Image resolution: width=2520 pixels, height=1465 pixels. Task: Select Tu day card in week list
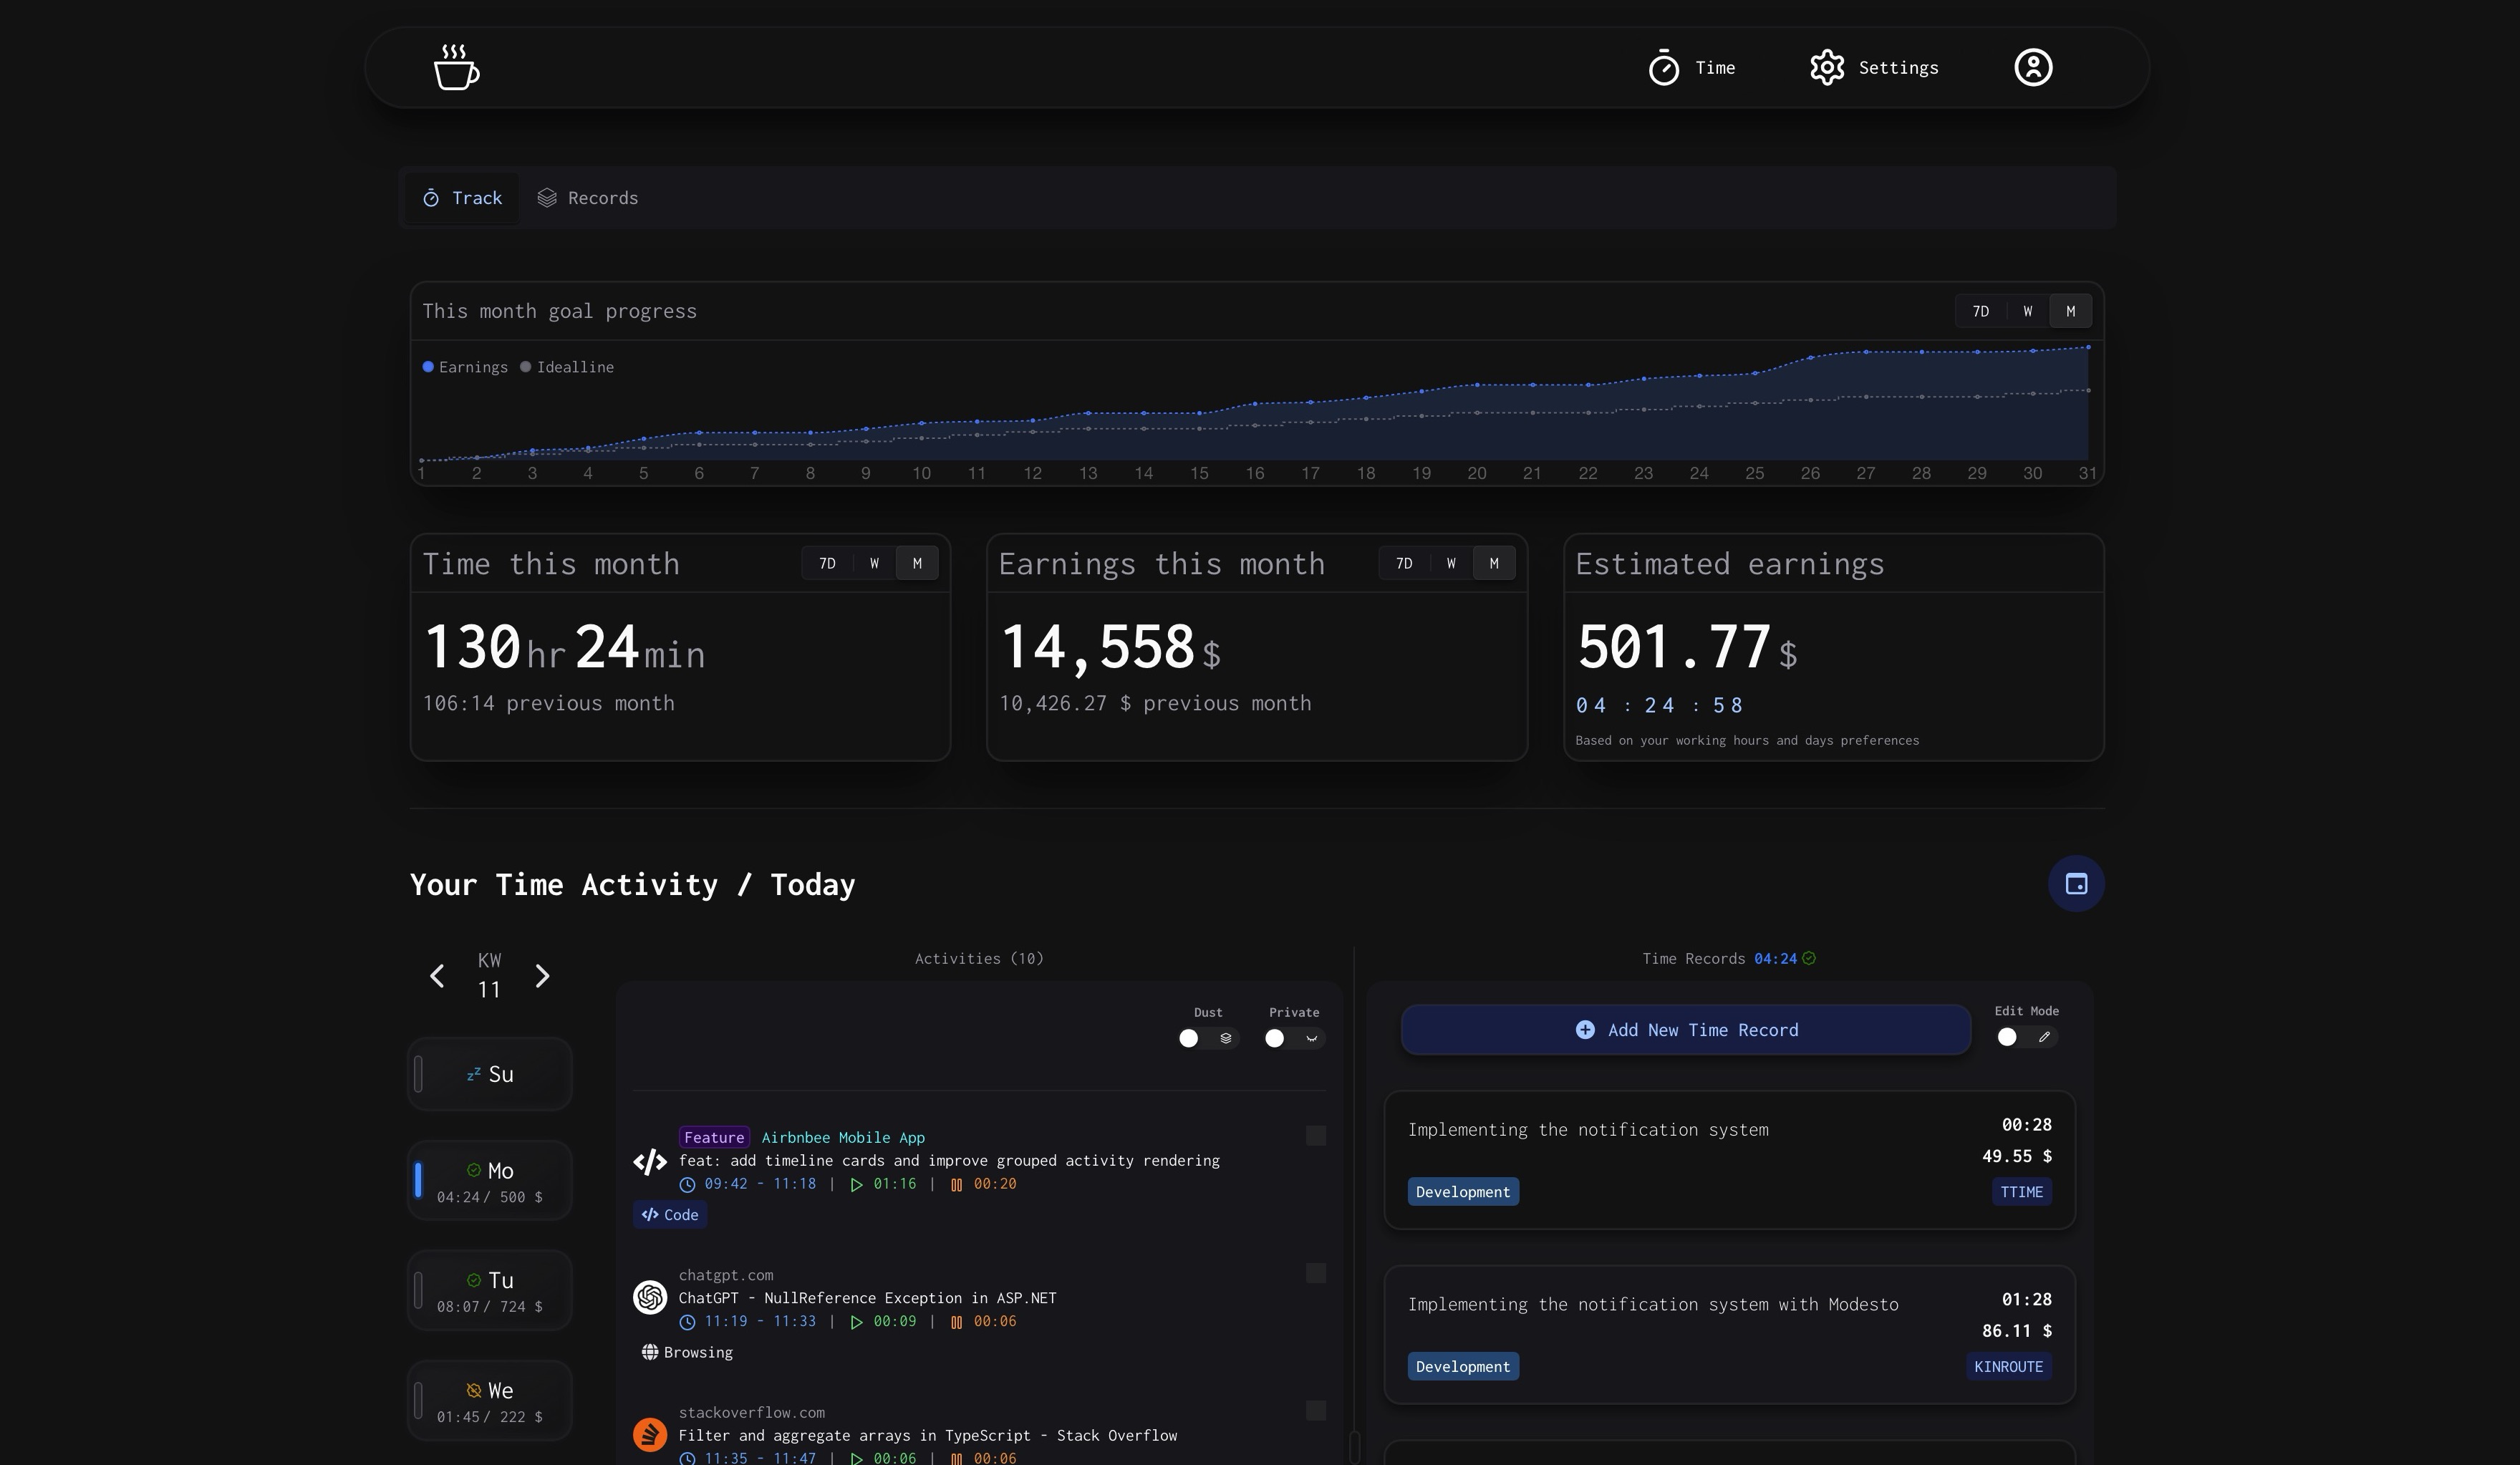490,1290
